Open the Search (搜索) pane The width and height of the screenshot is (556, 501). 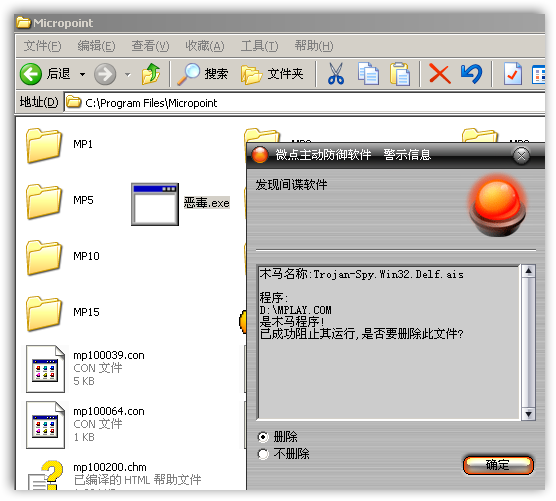202,74
